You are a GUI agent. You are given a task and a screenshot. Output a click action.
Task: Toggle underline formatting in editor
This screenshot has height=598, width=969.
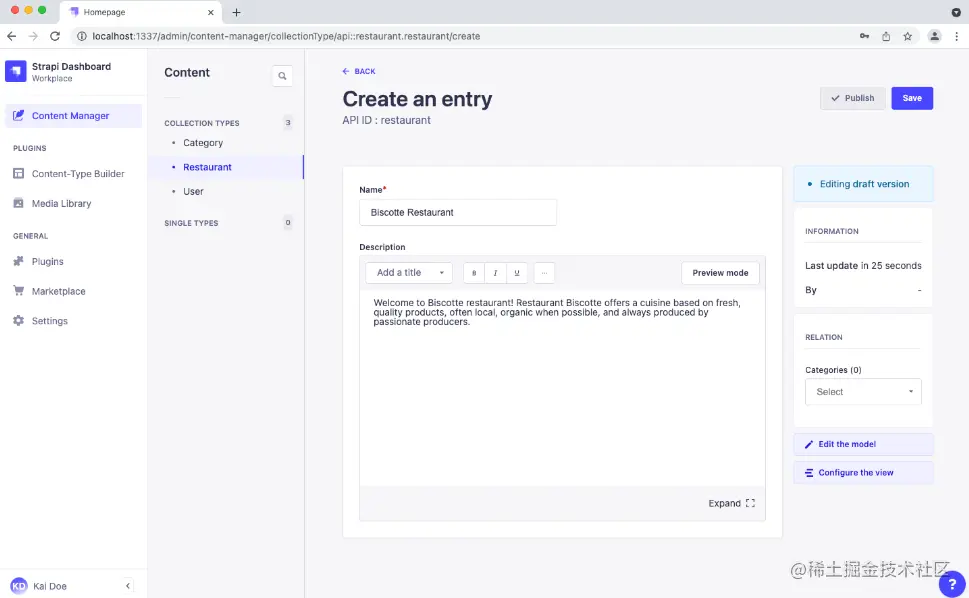point(517,273)
